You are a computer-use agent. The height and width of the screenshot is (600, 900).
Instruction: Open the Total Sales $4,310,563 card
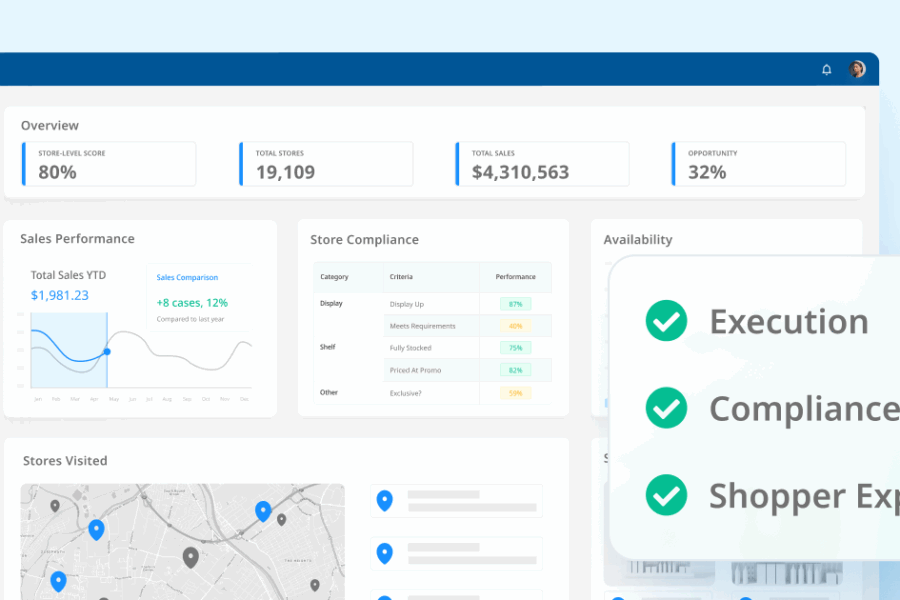(542, 164)
